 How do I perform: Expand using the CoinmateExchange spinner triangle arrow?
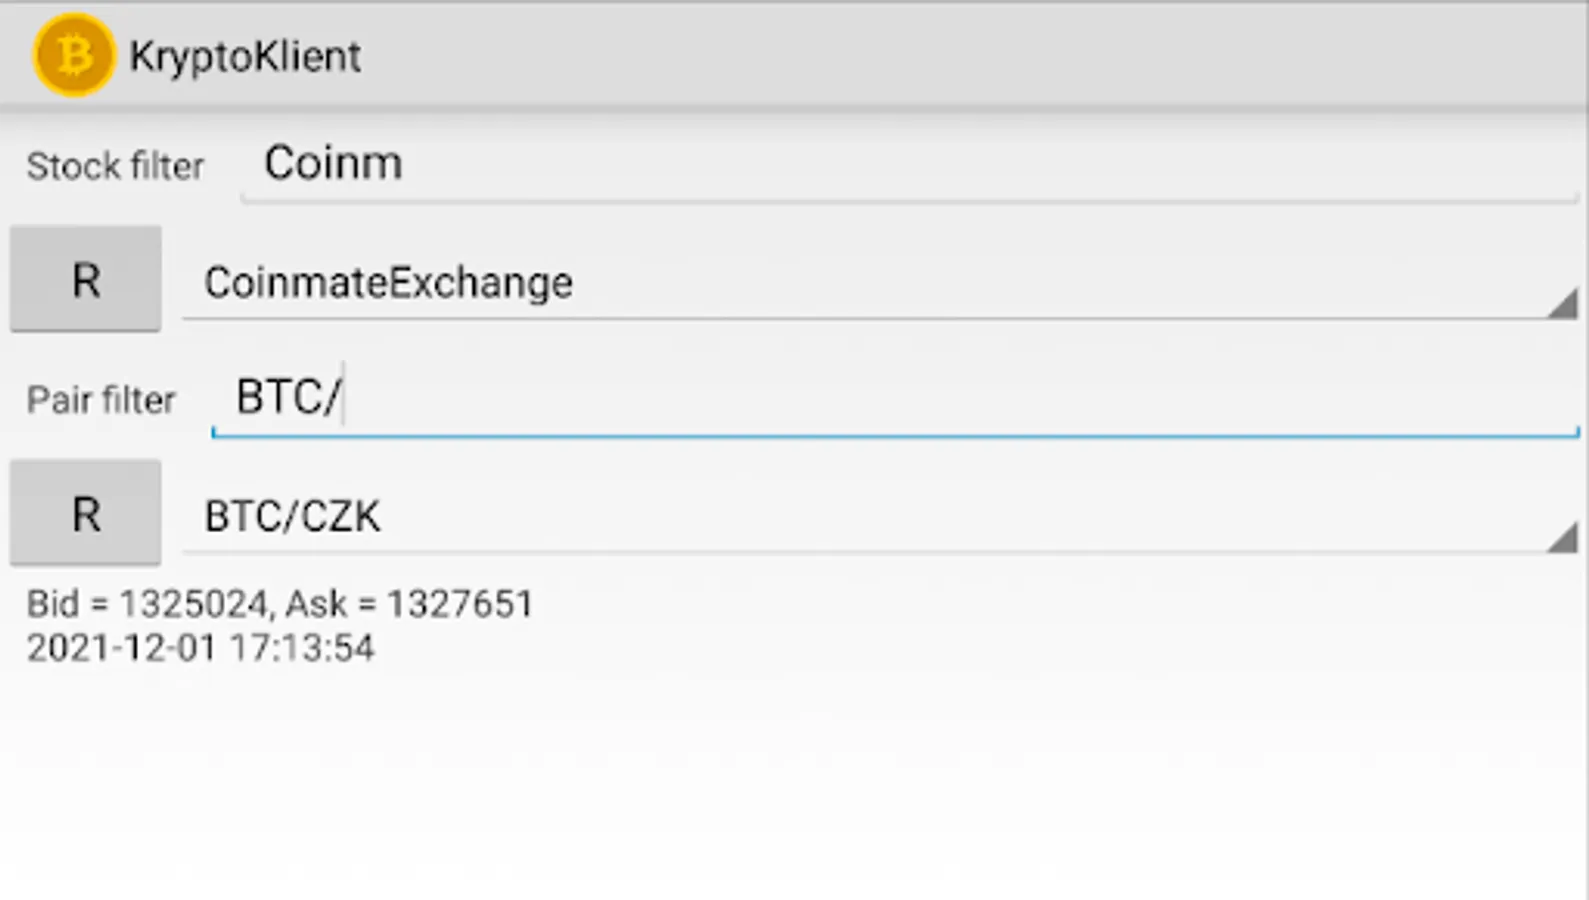[x=1562, y=304]
